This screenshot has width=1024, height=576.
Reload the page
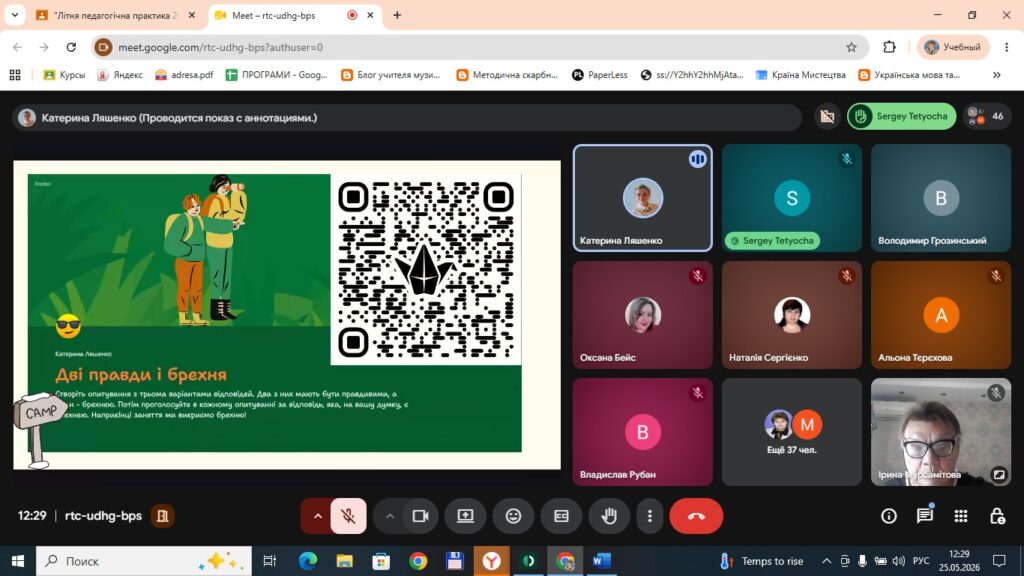coord(71,47)
